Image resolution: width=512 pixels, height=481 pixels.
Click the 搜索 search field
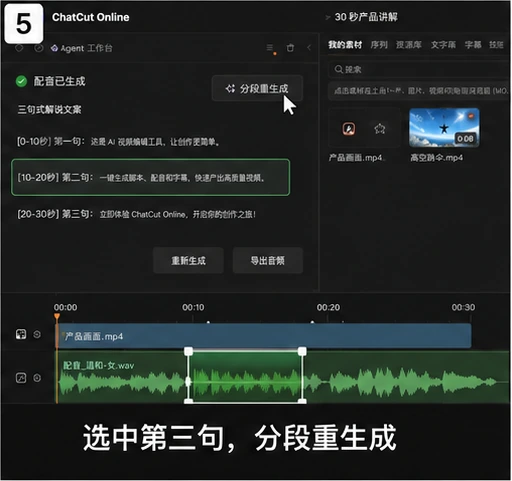pos(419,69)
